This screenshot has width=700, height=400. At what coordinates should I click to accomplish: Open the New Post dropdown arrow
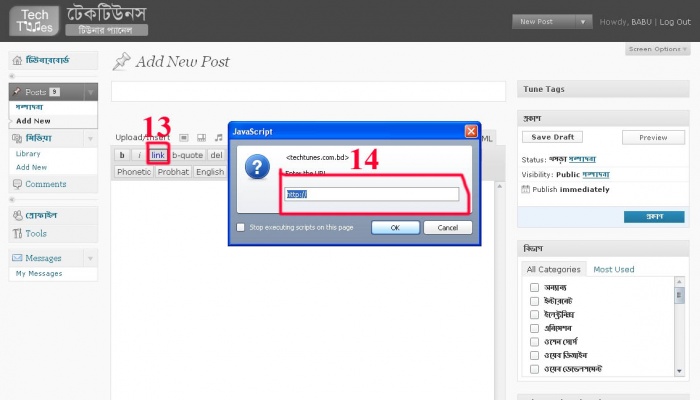pos(583,21)
